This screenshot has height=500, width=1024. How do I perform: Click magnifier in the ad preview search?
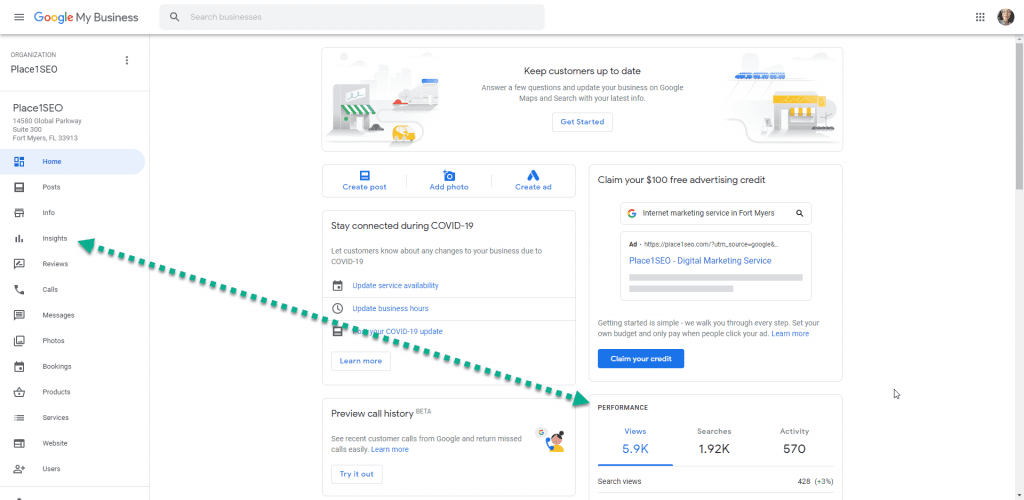[x=800, y=213]
